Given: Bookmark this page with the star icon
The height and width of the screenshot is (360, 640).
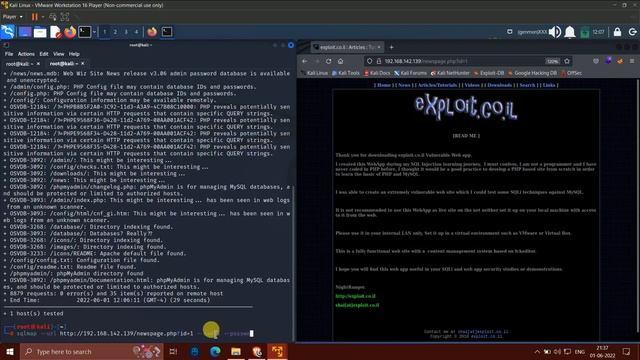Looking at the screenshot, I should point(567,61).
